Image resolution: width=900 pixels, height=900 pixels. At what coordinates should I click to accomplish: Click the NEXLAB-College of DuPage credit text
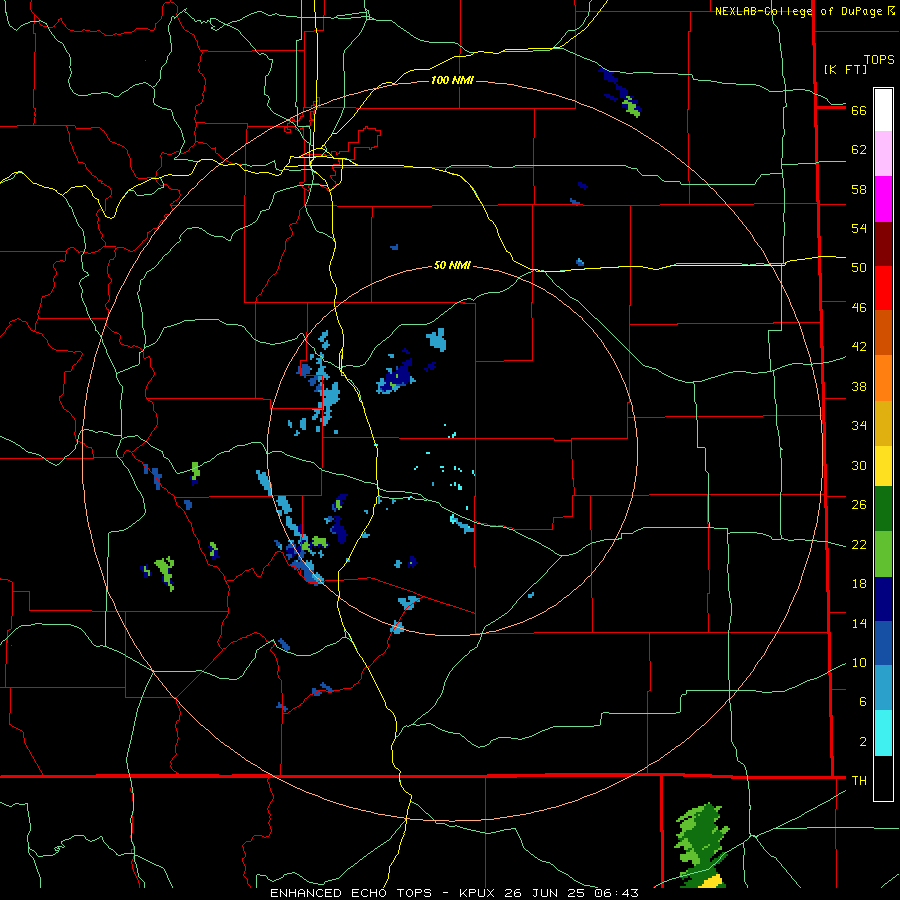[x=804, y=11]
